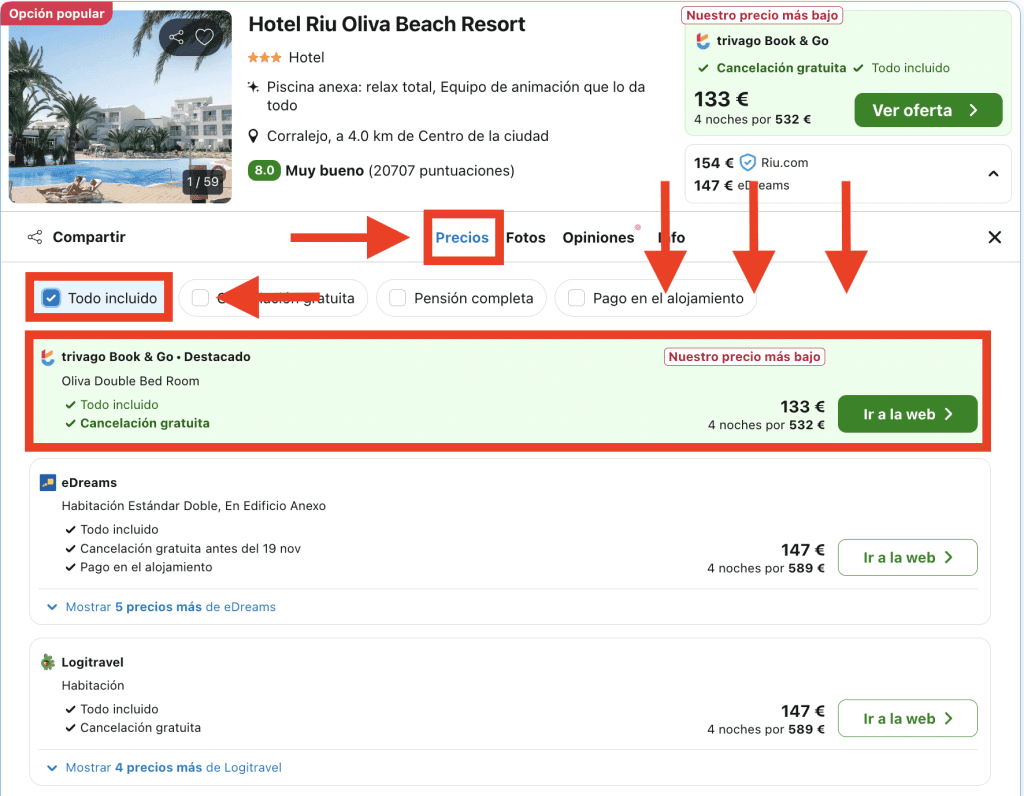Close the details panel with the X
The image size is (1024, 796).
[994, 237]
